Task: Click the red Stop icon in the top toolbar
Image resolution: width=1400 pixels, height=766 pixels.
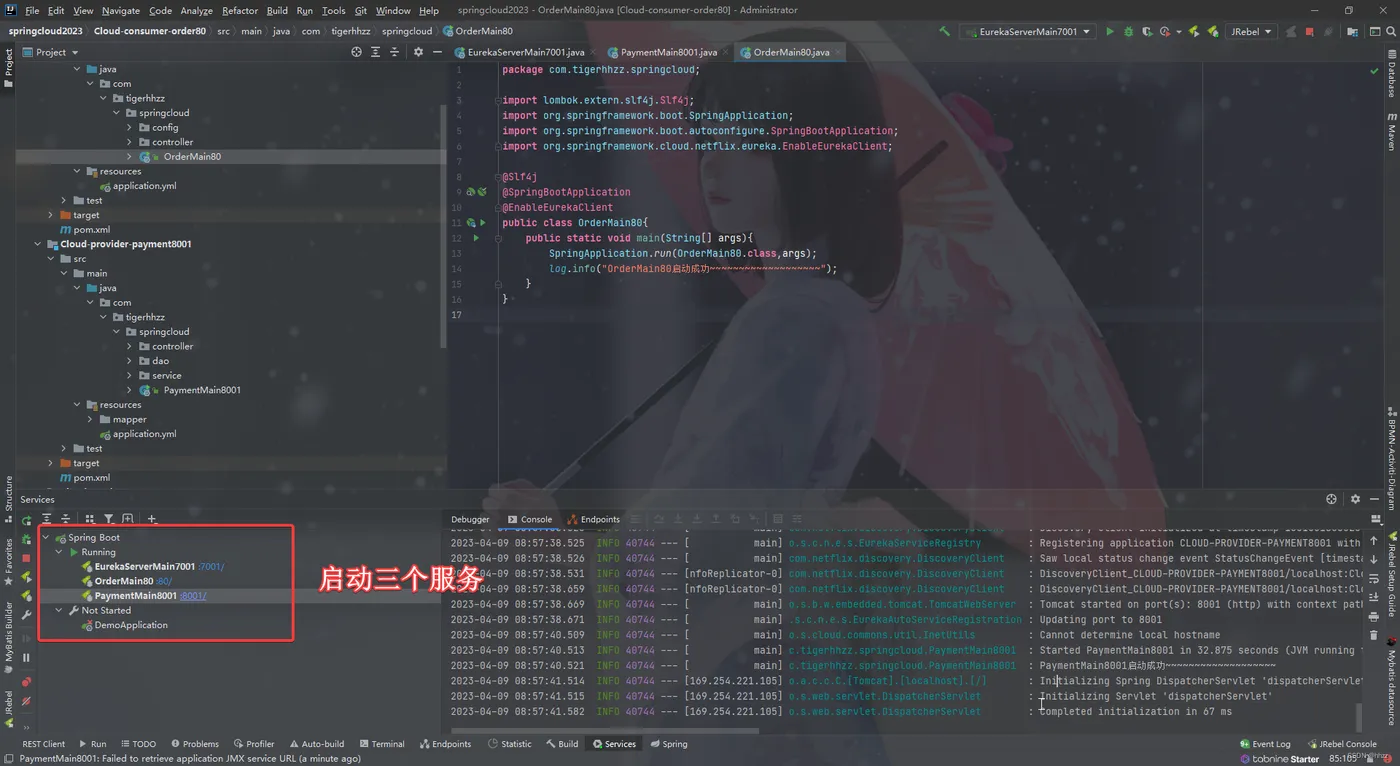Action: pyautogui.click(x=1309, y=31)
